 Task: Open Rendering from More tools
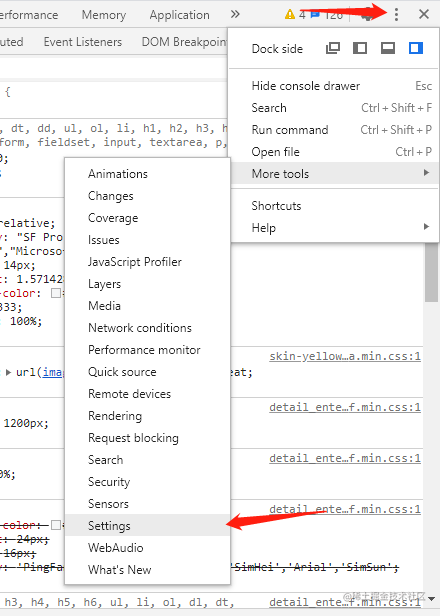148,416
